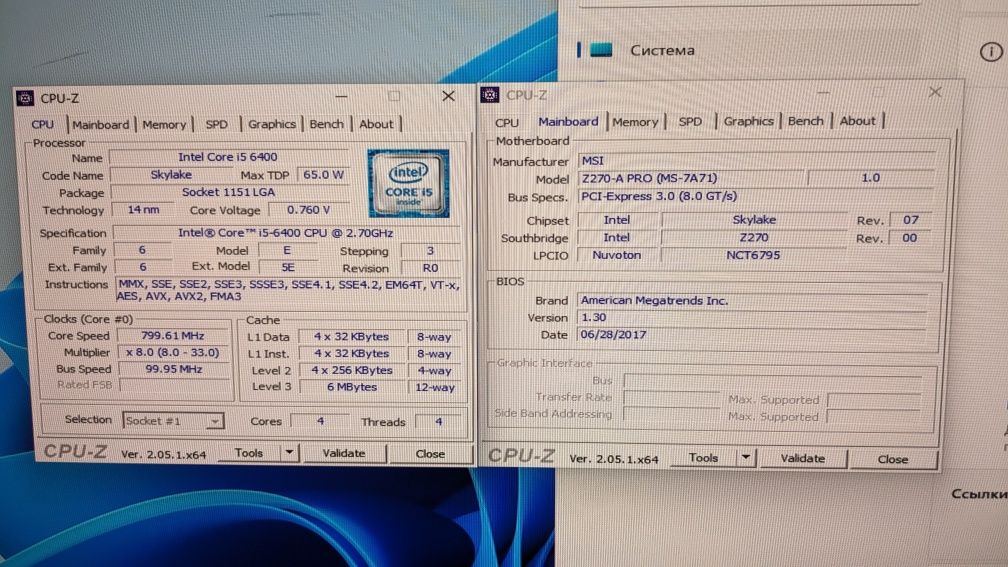Screen dimensions: 1008x567
Task: Click the Система heading in Settings window
Action: [662, 50]
